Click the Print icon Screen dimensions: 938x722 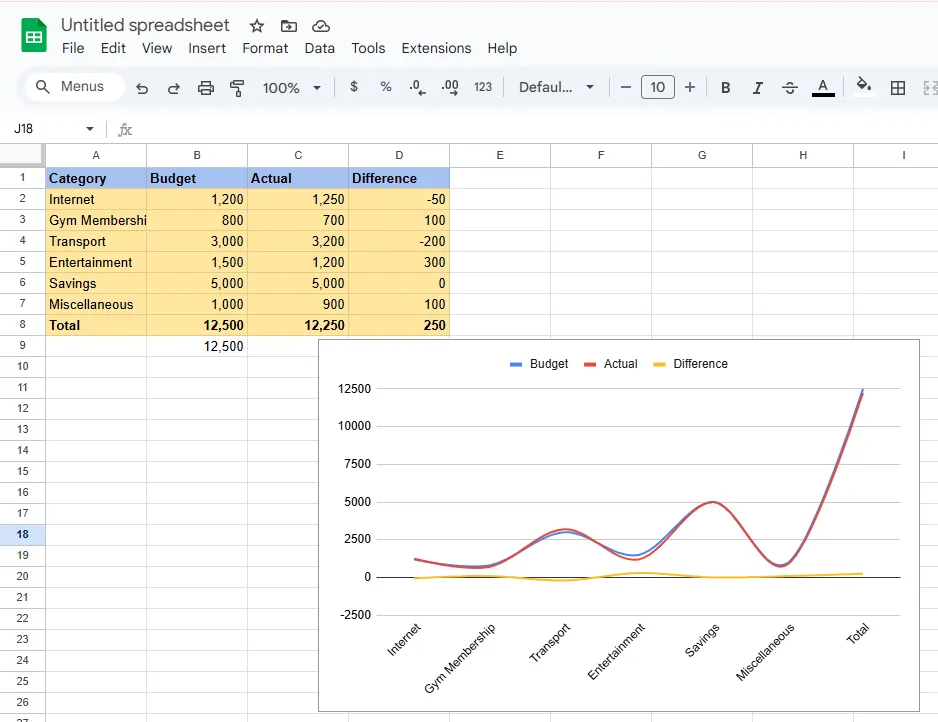click(205, 87)
